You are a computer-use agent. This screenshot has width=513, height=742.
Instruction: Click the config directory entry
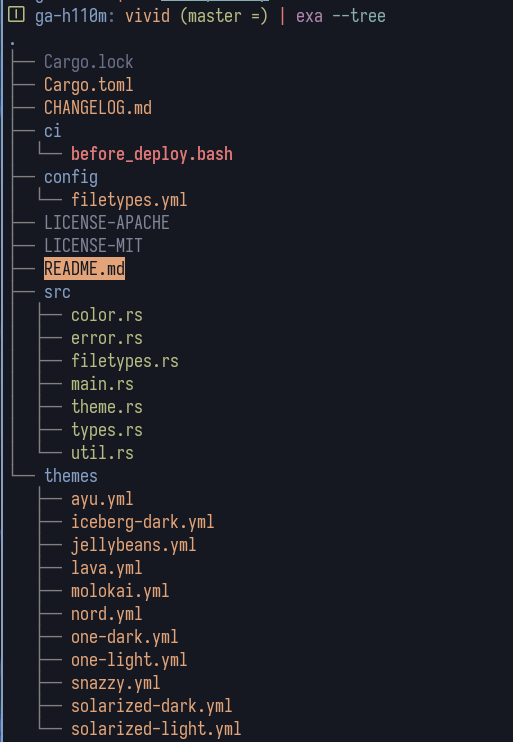point(71,177)
